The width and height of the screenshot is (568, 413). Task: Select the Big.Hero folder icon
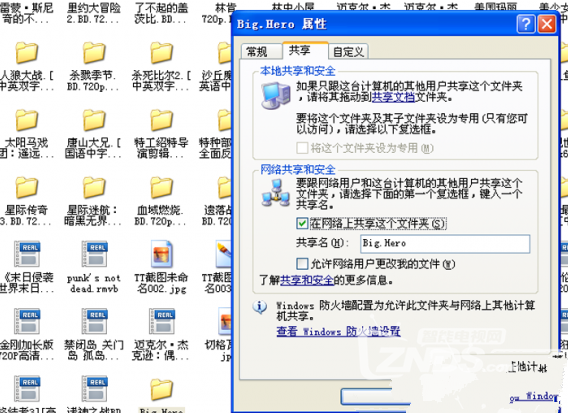coord(161,389)
